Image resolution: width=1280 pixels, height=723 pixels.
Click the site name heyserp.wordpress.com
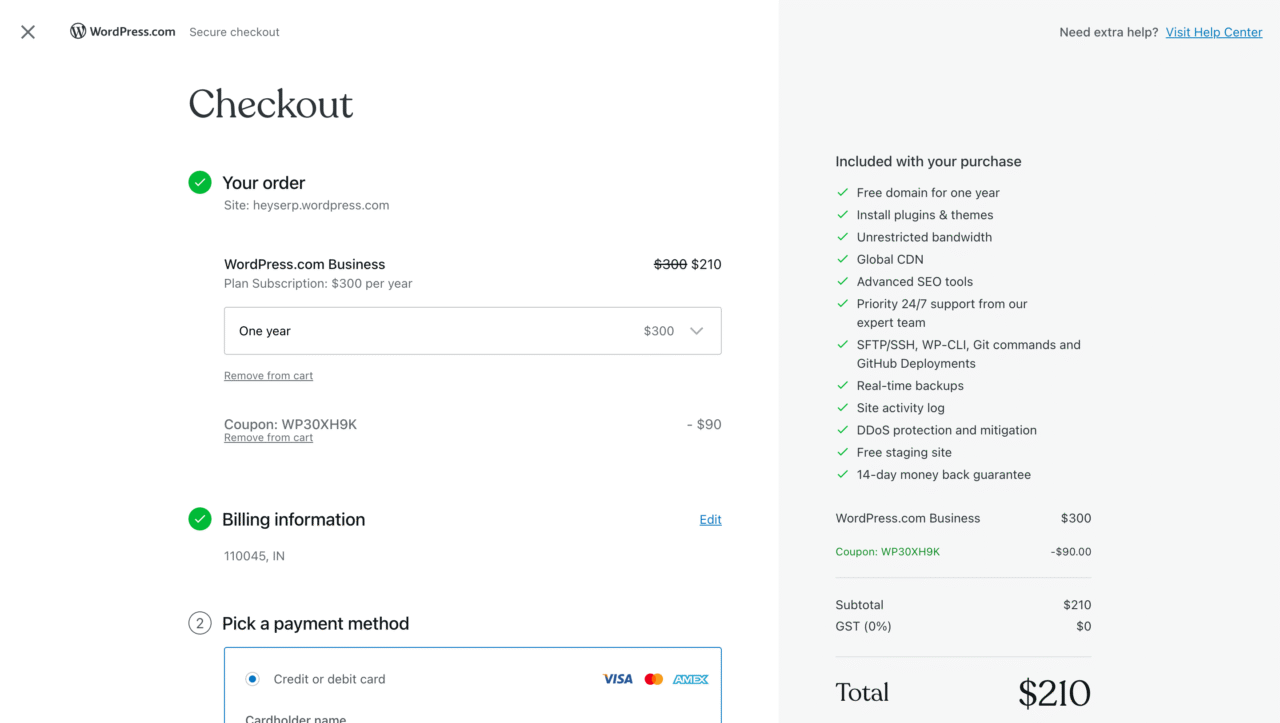pyautogui.click(x=306, y=205)
